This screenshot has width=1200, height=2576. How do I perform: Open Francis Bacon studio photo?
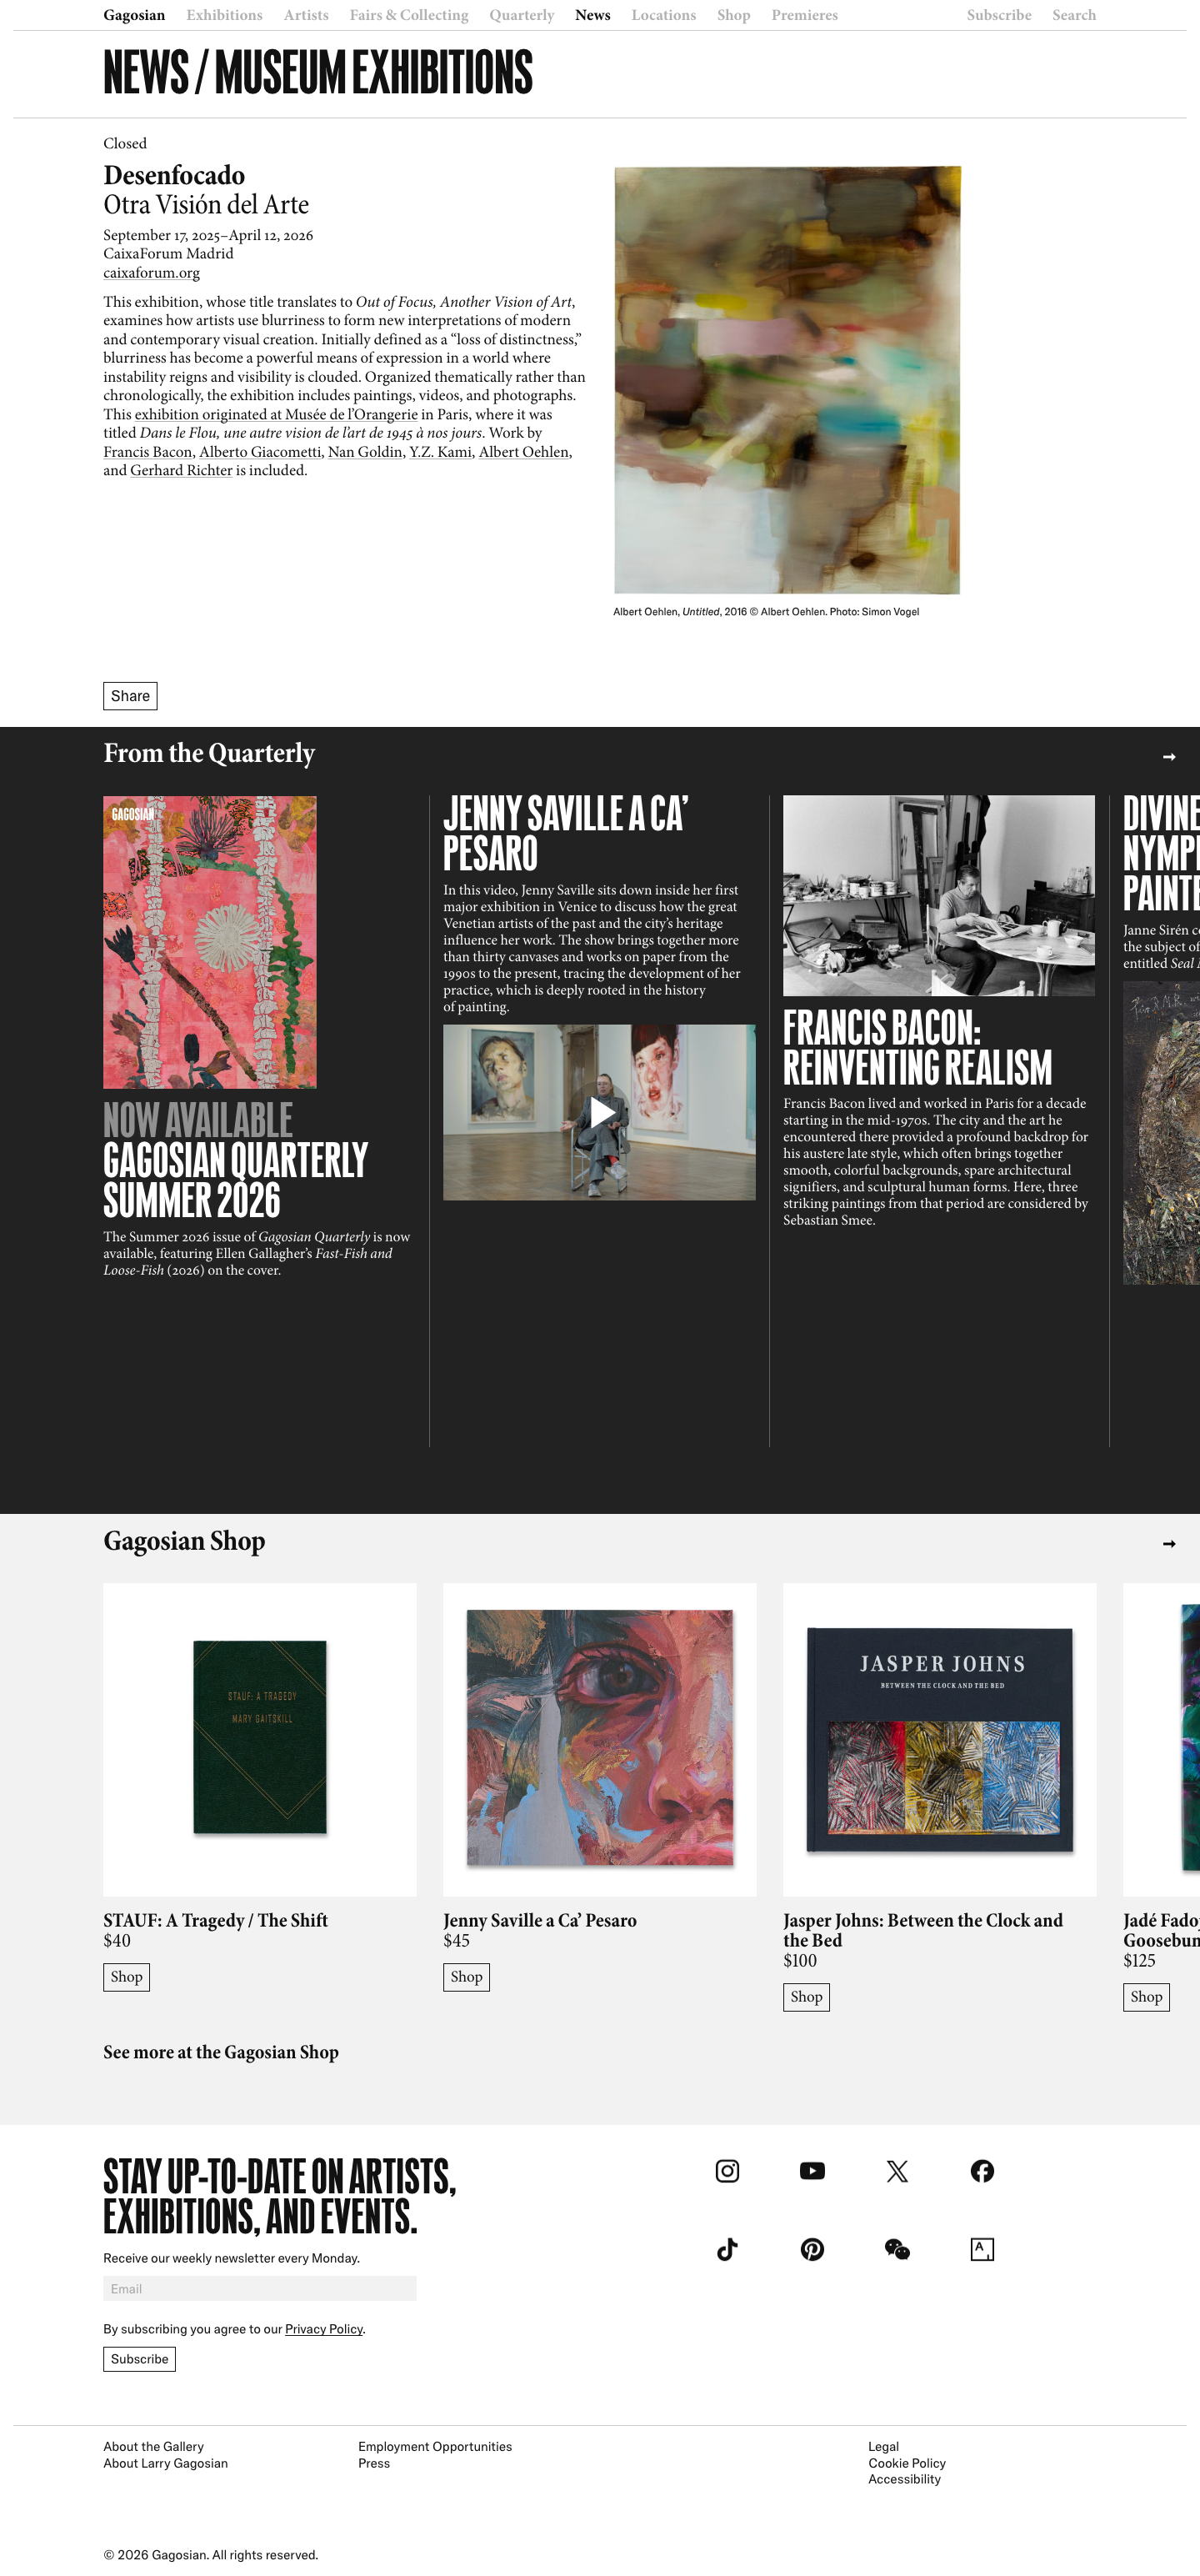tap(939, 896)
